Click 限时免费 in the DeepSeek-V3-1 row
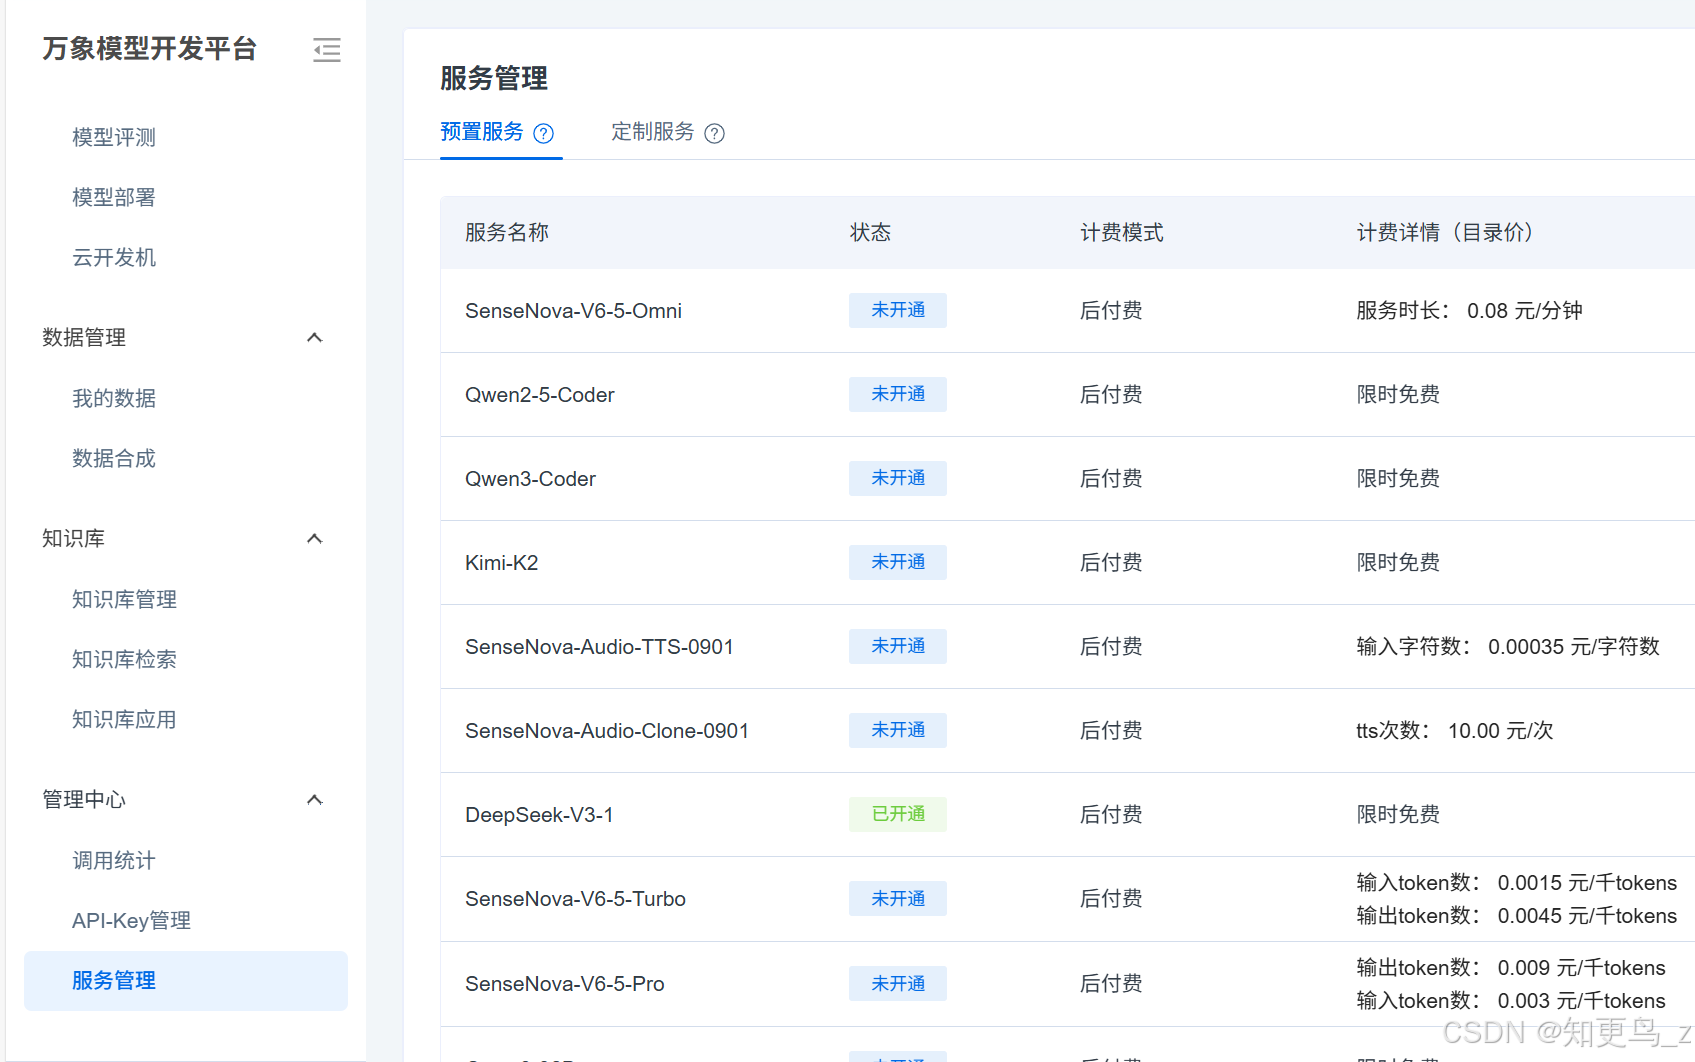1695x1062 pixels. point(1398,815)
